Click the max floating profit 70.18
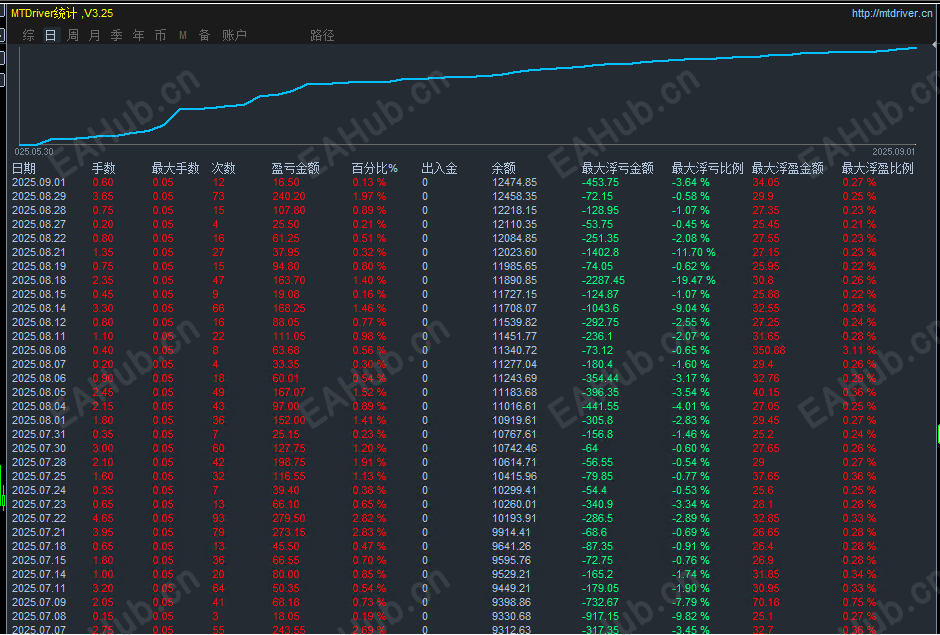Image resolution: width=940 pixels, height=635 pixels. [x=766, y=602]
